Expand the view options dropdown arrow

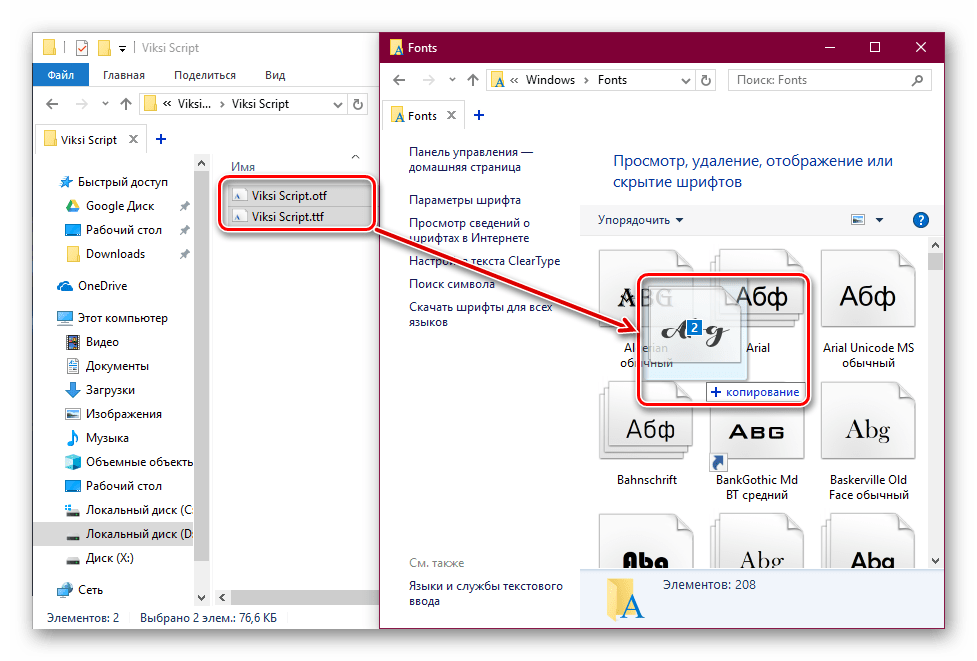880,220
